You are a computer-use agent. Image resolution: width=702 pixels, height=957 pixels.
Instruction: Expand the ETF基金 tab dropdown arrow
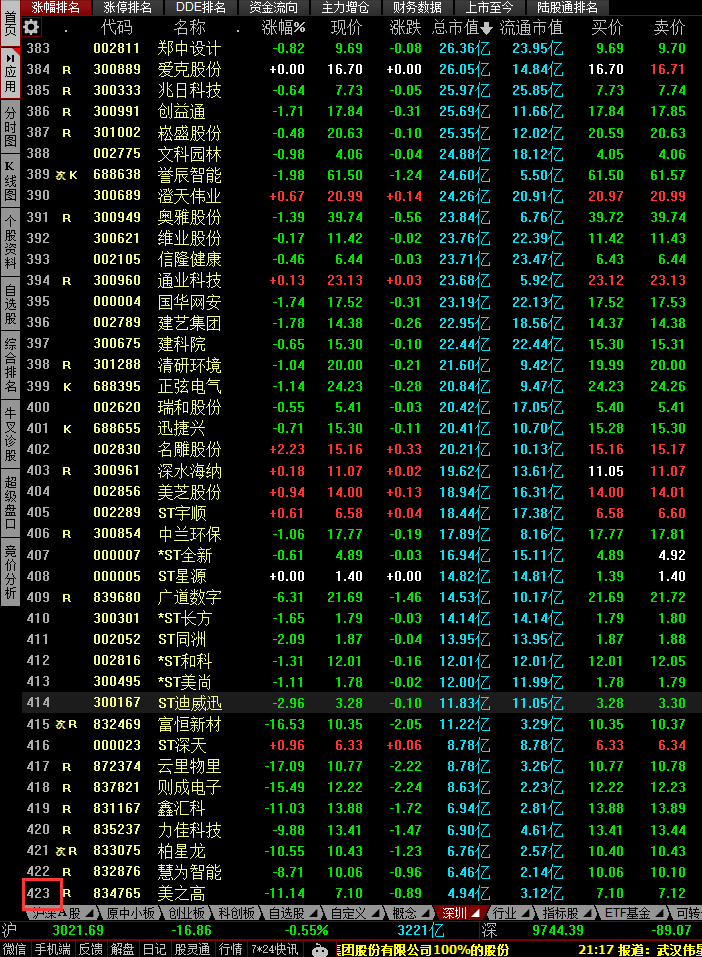point(660,913)
